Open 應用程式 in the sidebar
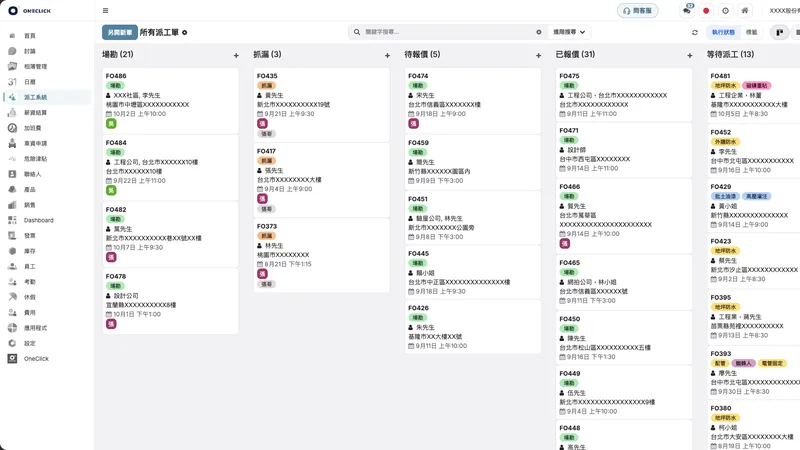 (x=35, y=328)
